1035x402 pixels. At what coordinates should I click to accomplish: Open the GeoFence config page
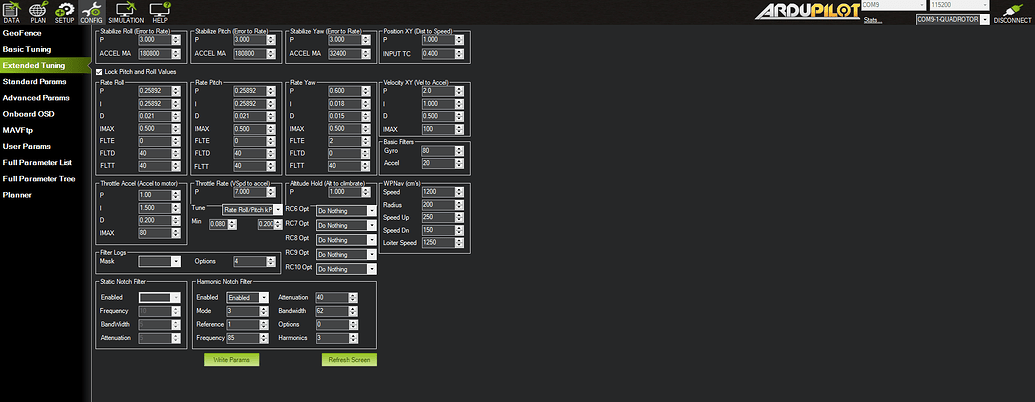point(22,33)
